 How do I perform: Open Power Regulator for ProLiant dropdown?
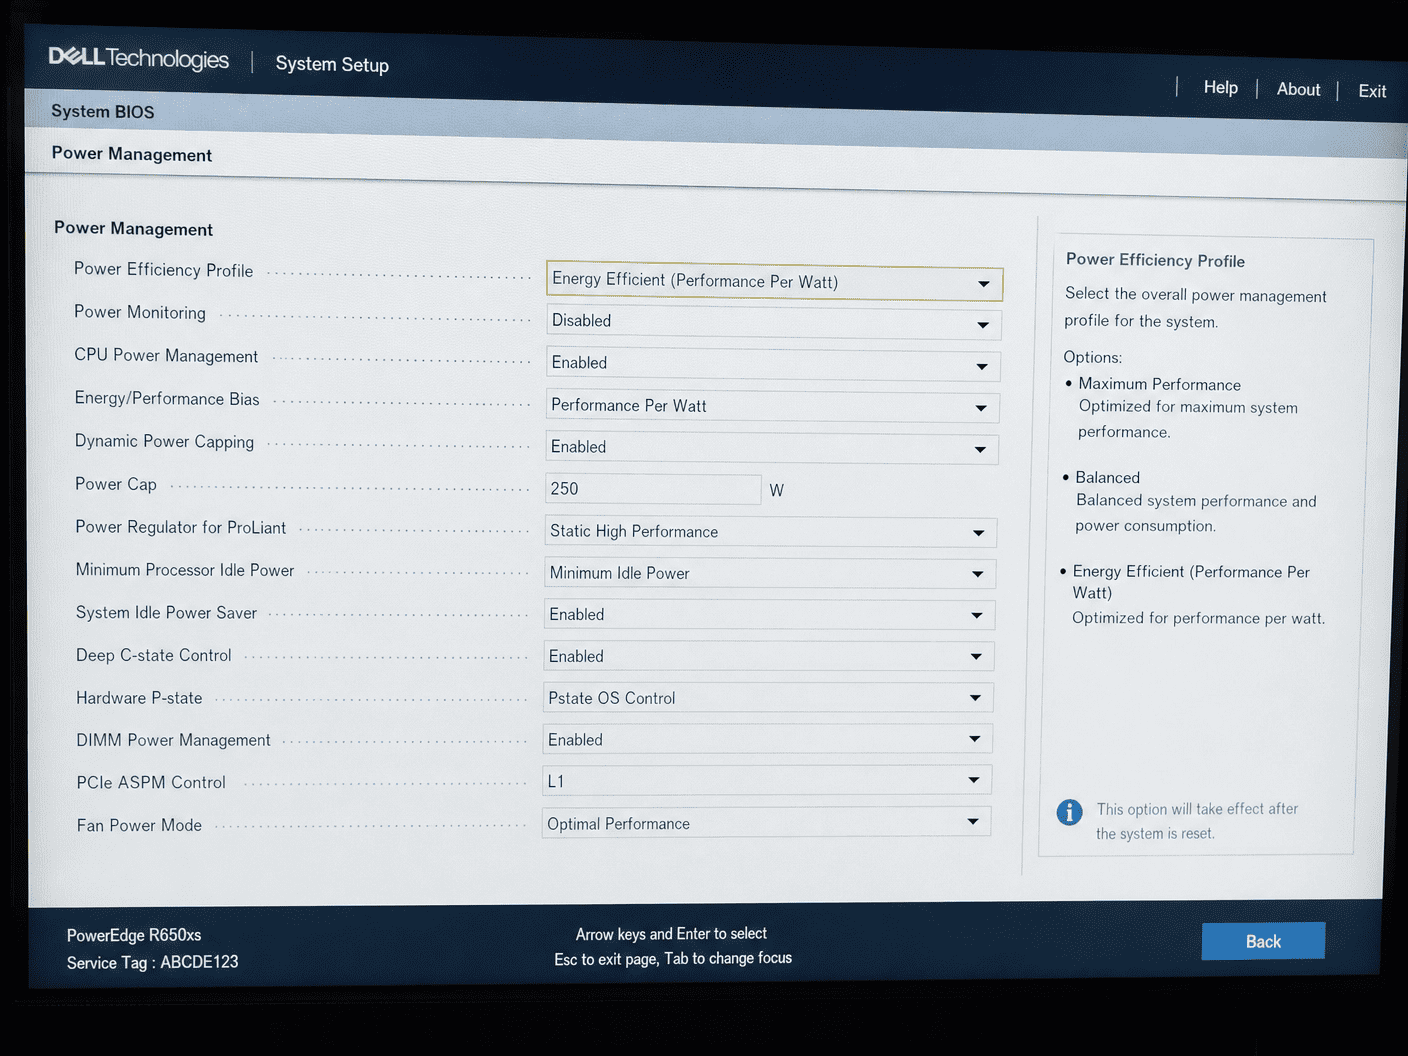(x=771, y=532)
